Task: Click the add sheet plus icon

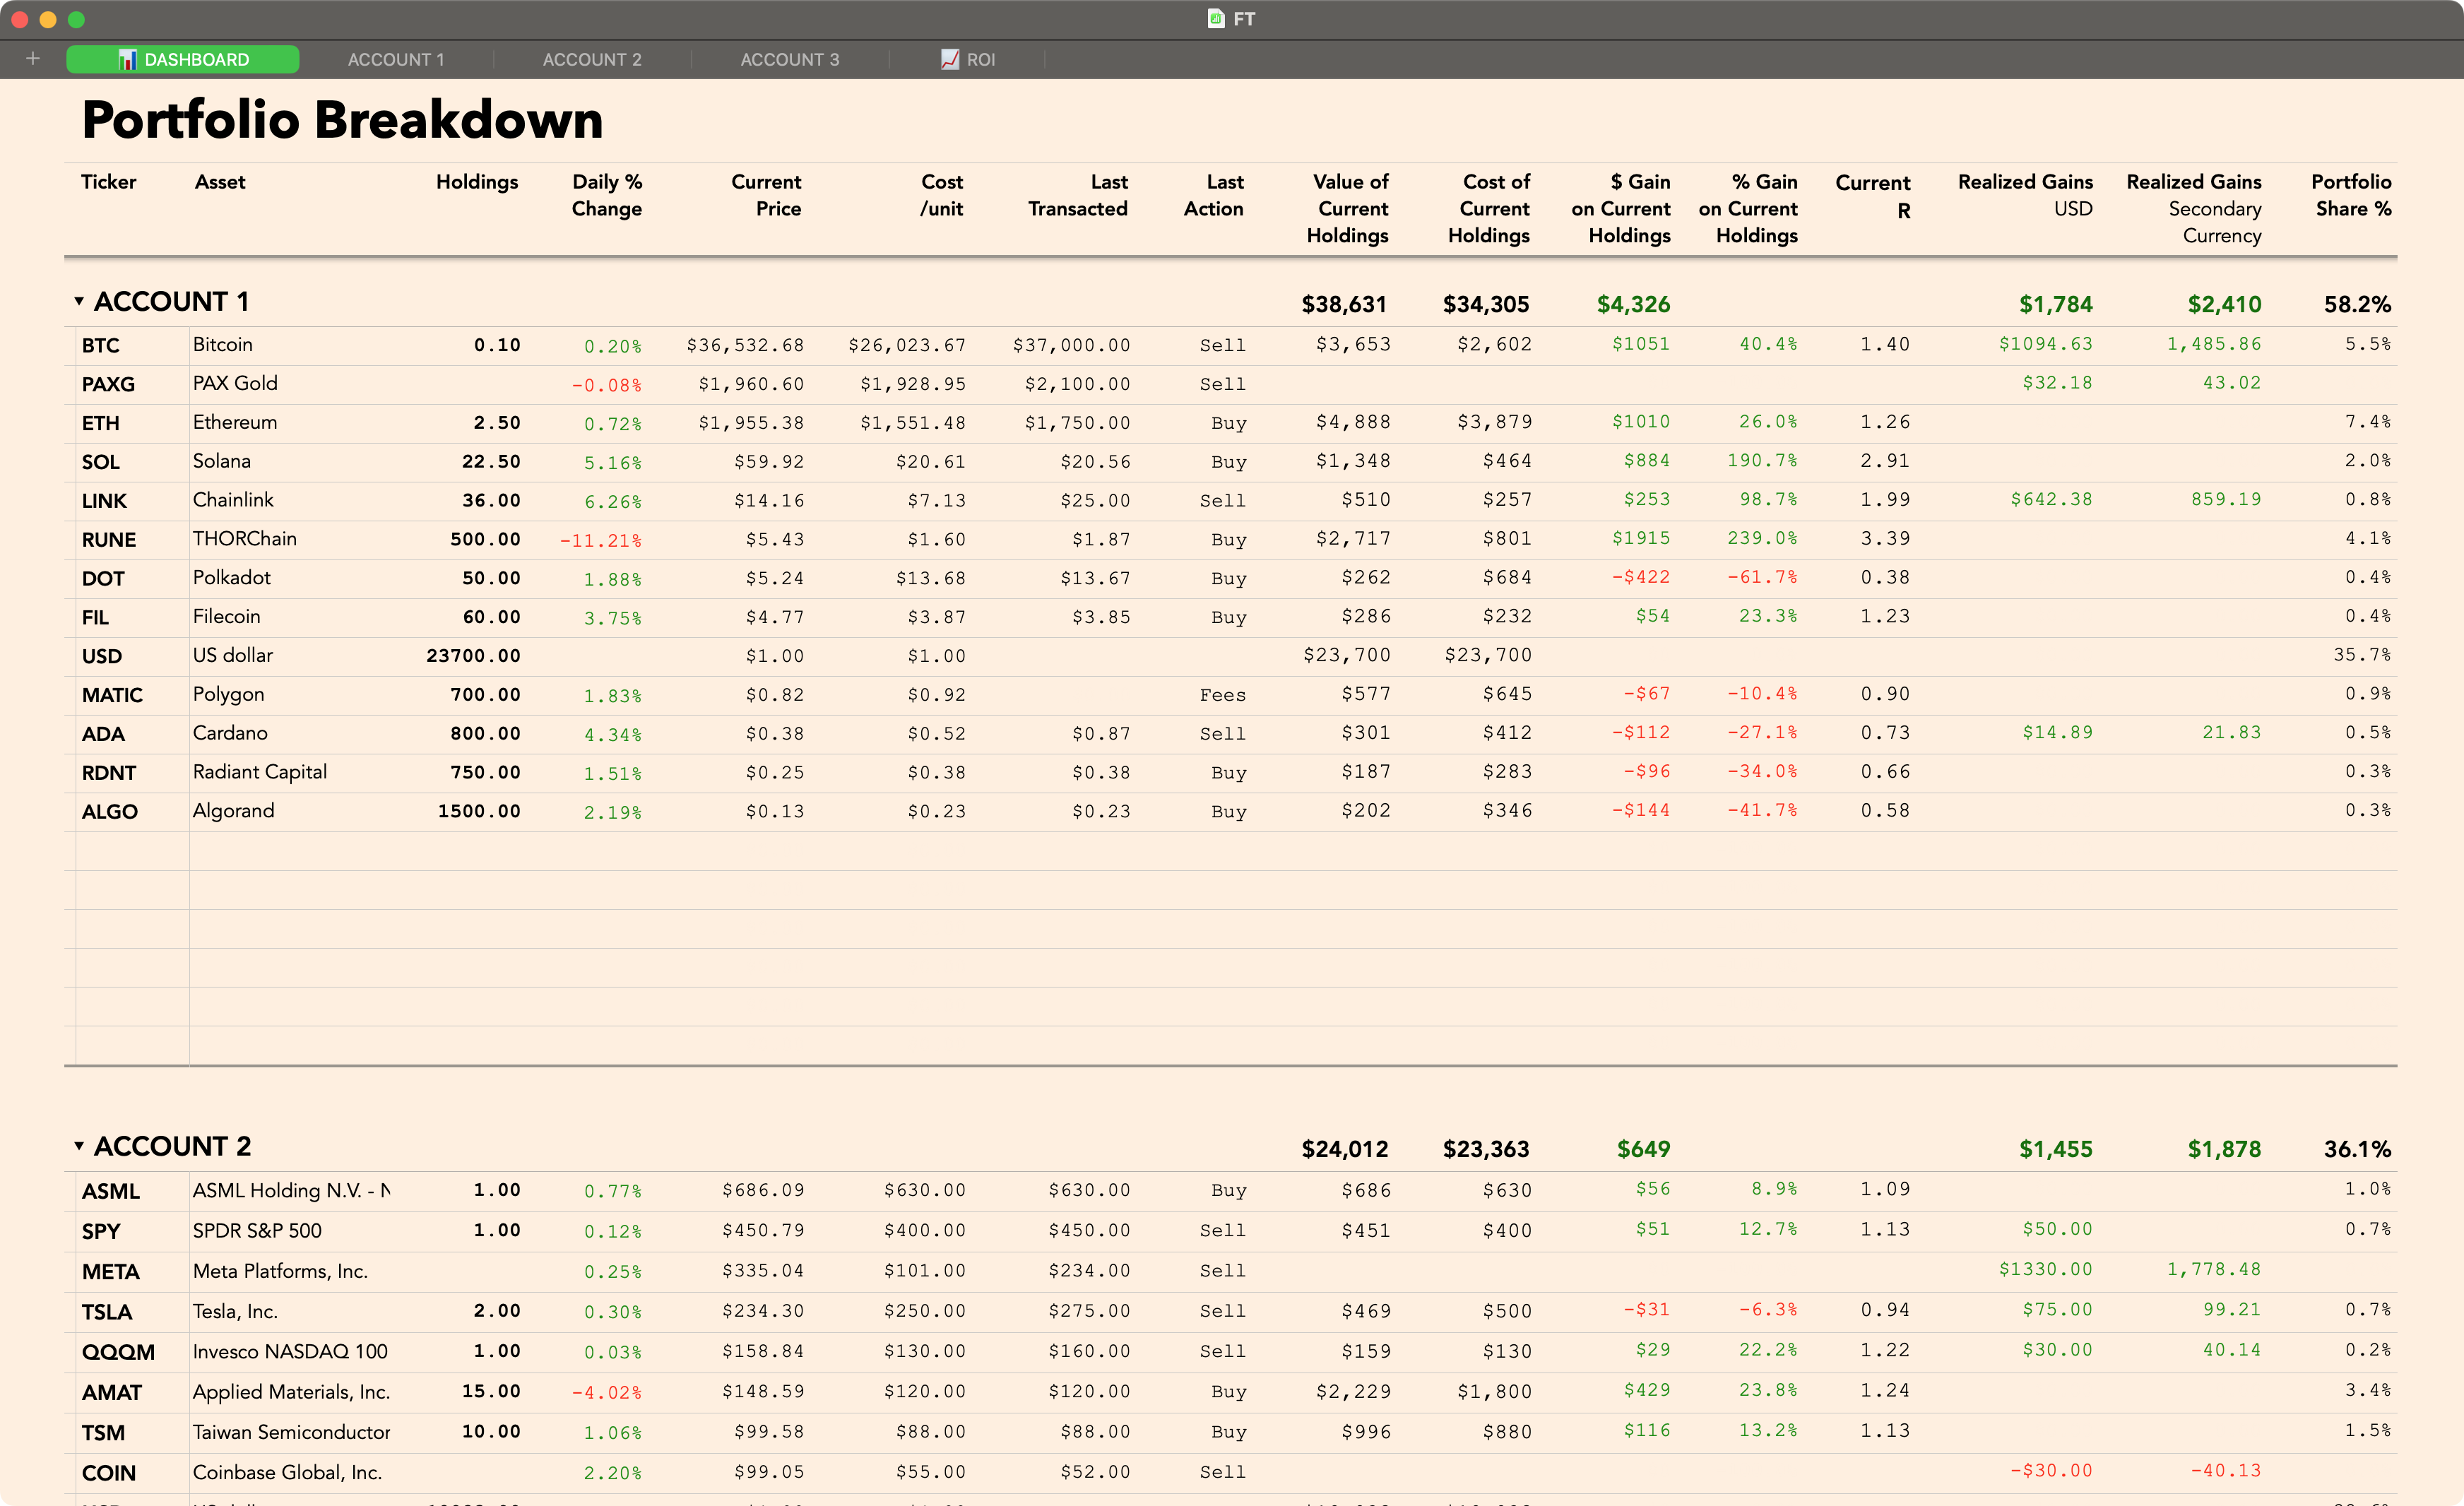Action: (x=33, y=59)
